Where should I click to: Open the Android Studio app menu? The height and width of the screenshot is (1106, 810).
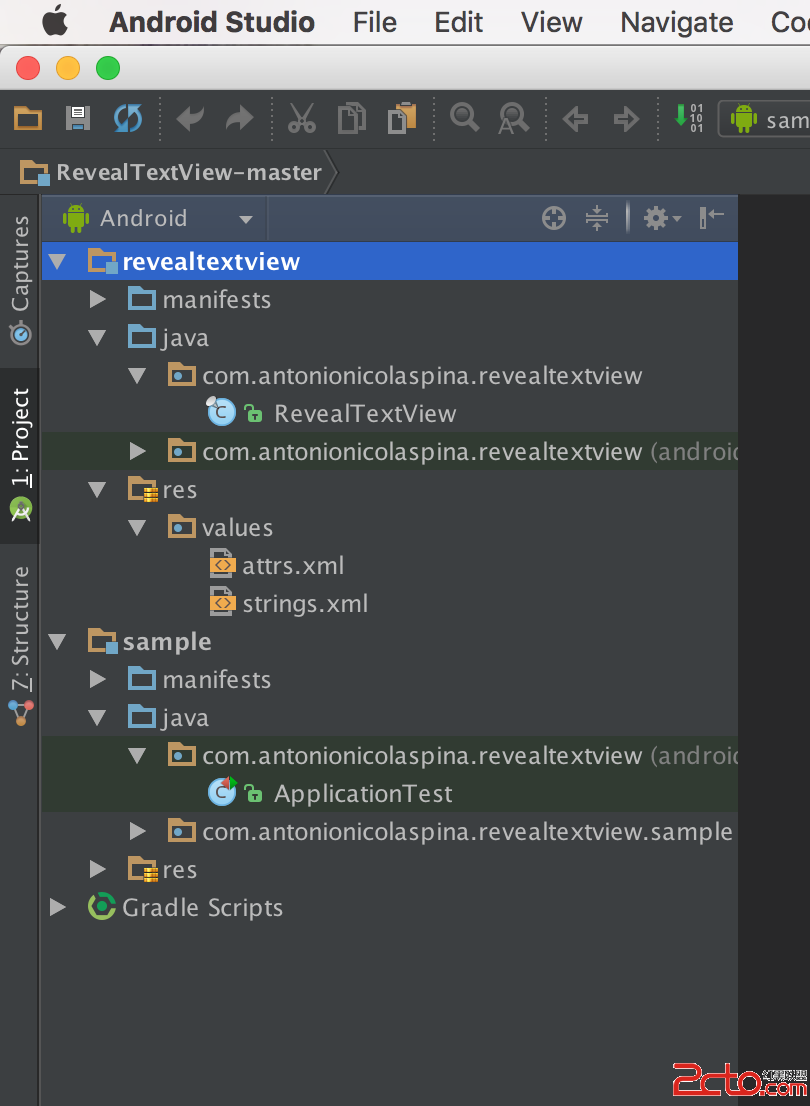click(212, 23)
